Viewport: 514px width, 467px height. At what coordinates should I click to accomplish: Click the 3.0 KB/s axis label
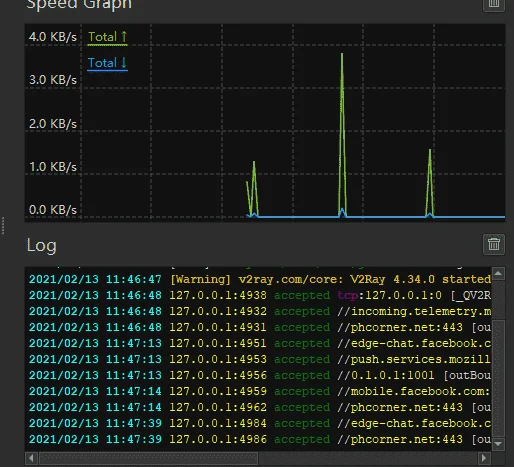coord(53,80)
